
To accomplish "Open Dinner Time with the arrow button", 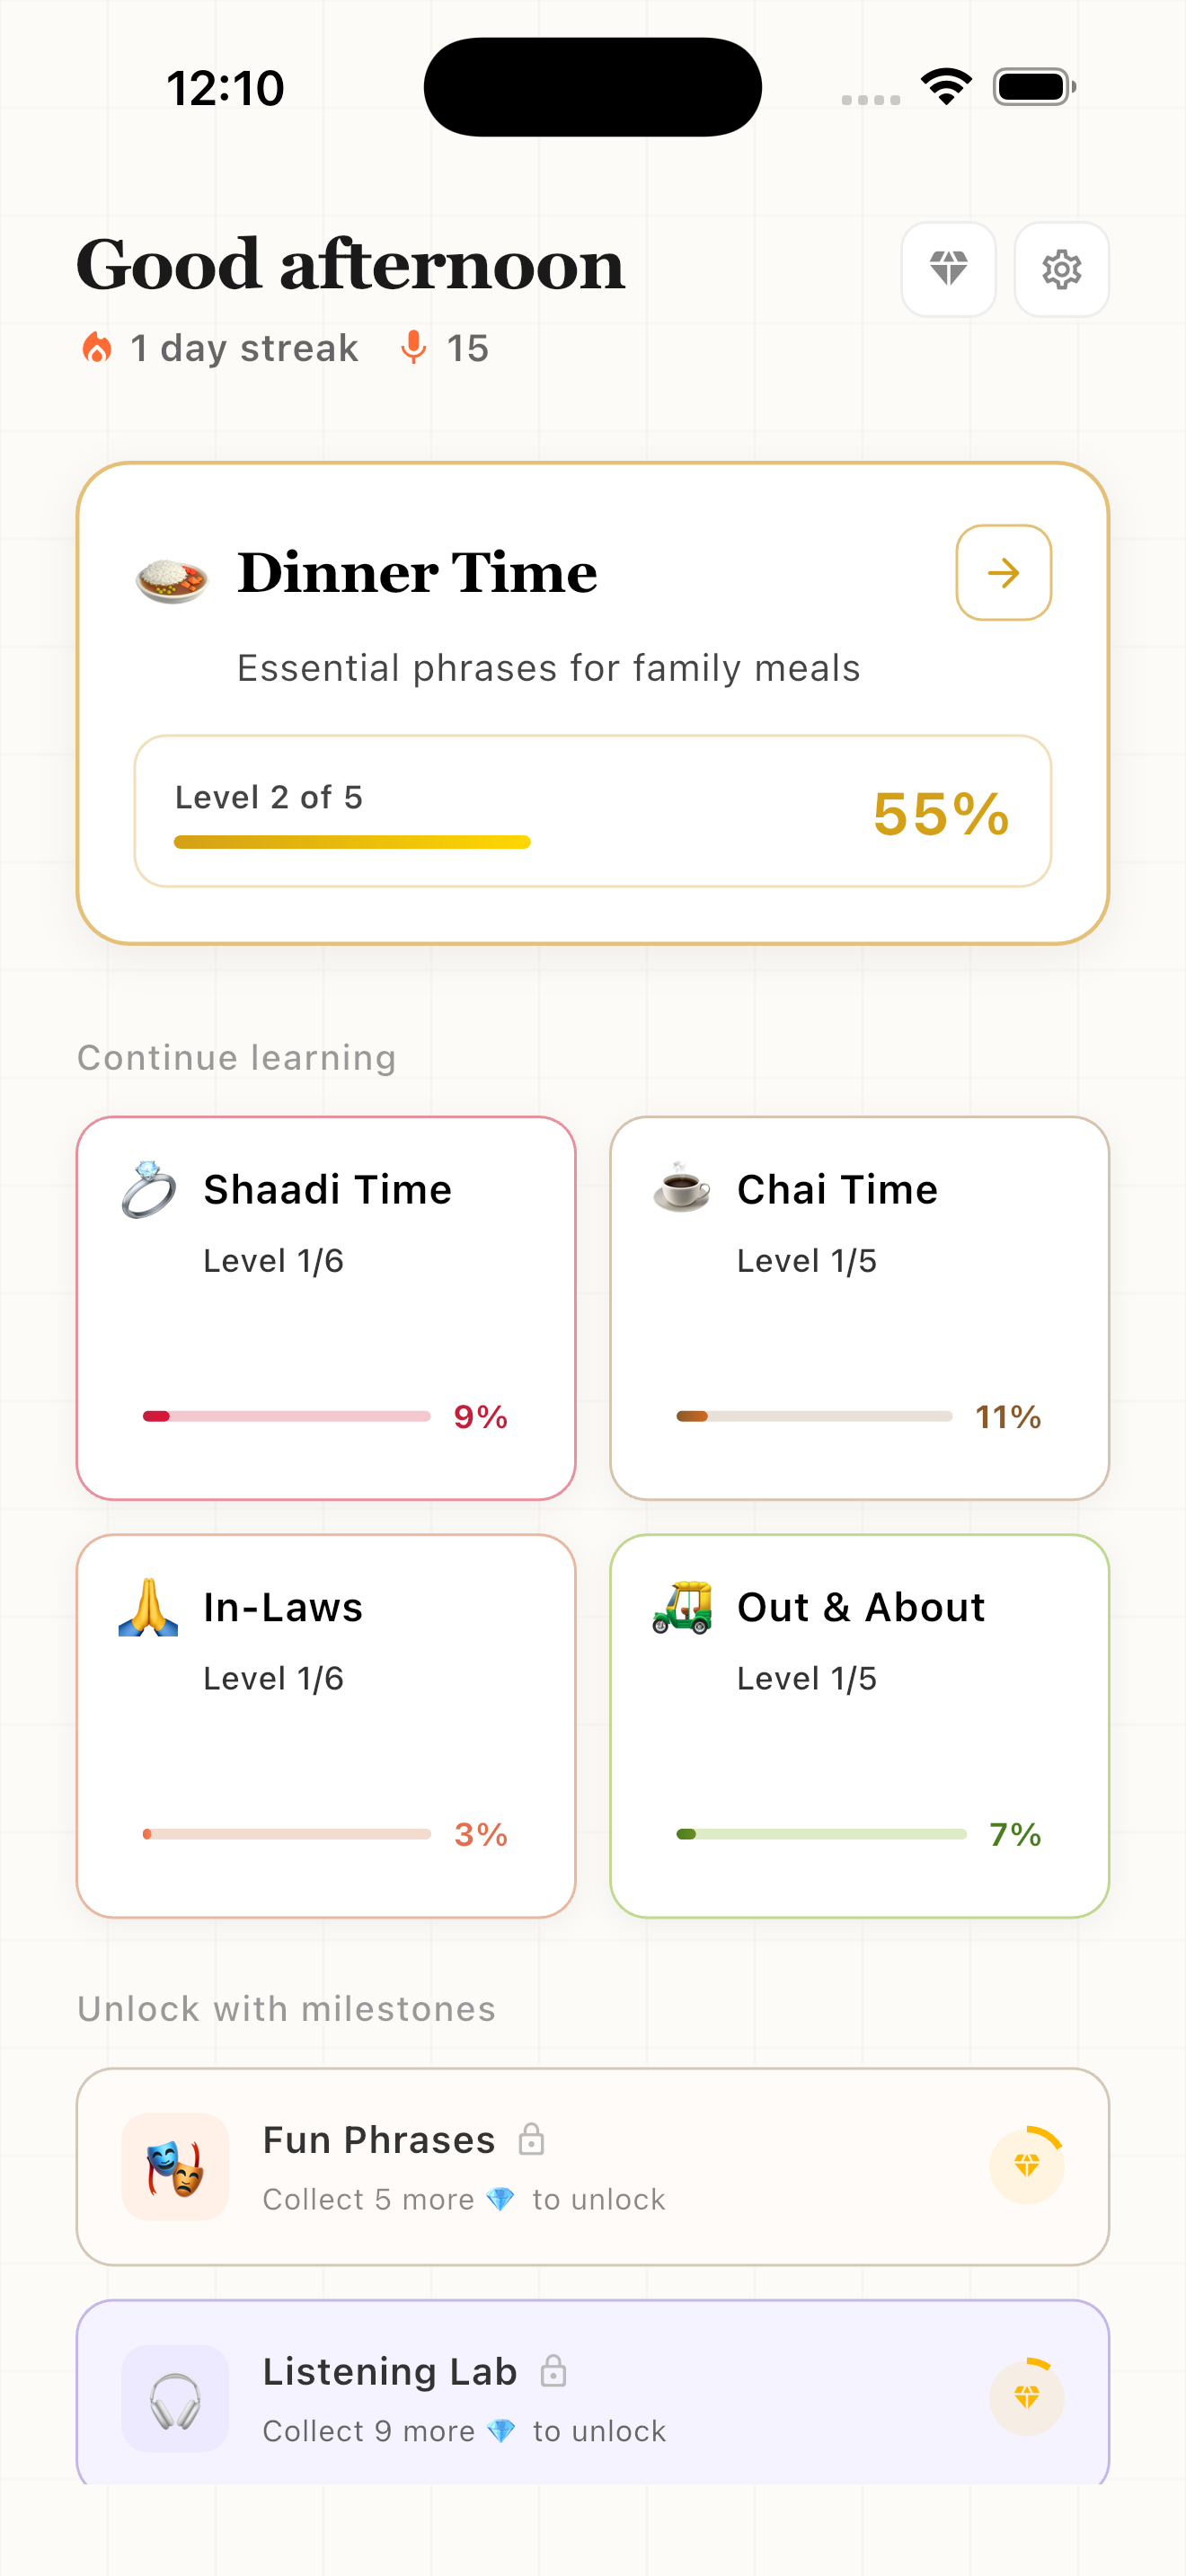I will pyautogui.click(x=1003, y=573).
